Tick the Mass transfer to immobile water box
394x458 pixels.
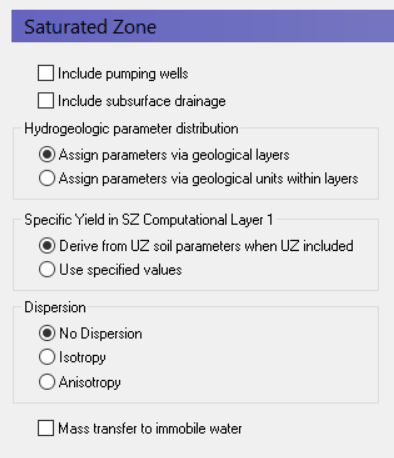click(x=46, y=428)
